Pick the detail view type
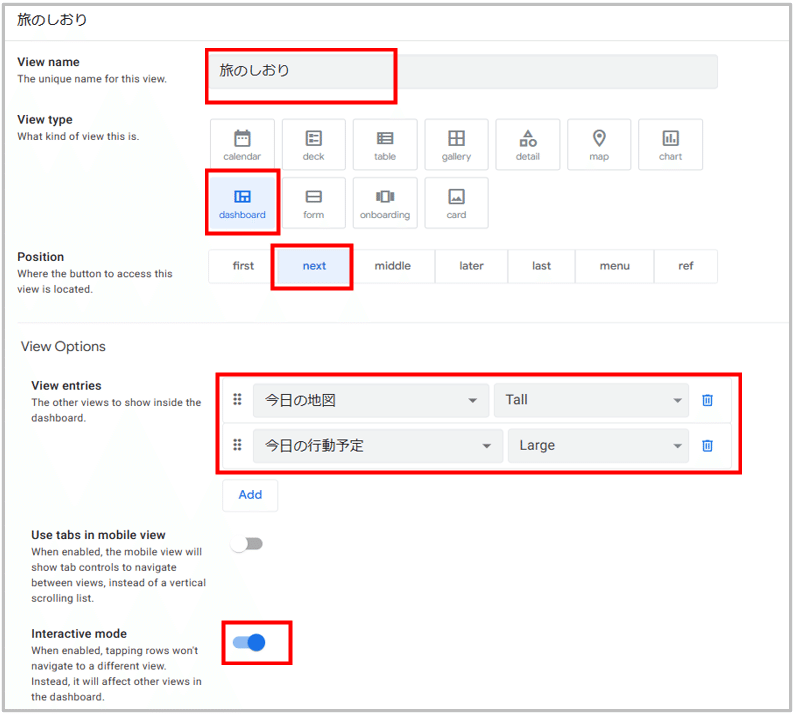 pos(528,145)
